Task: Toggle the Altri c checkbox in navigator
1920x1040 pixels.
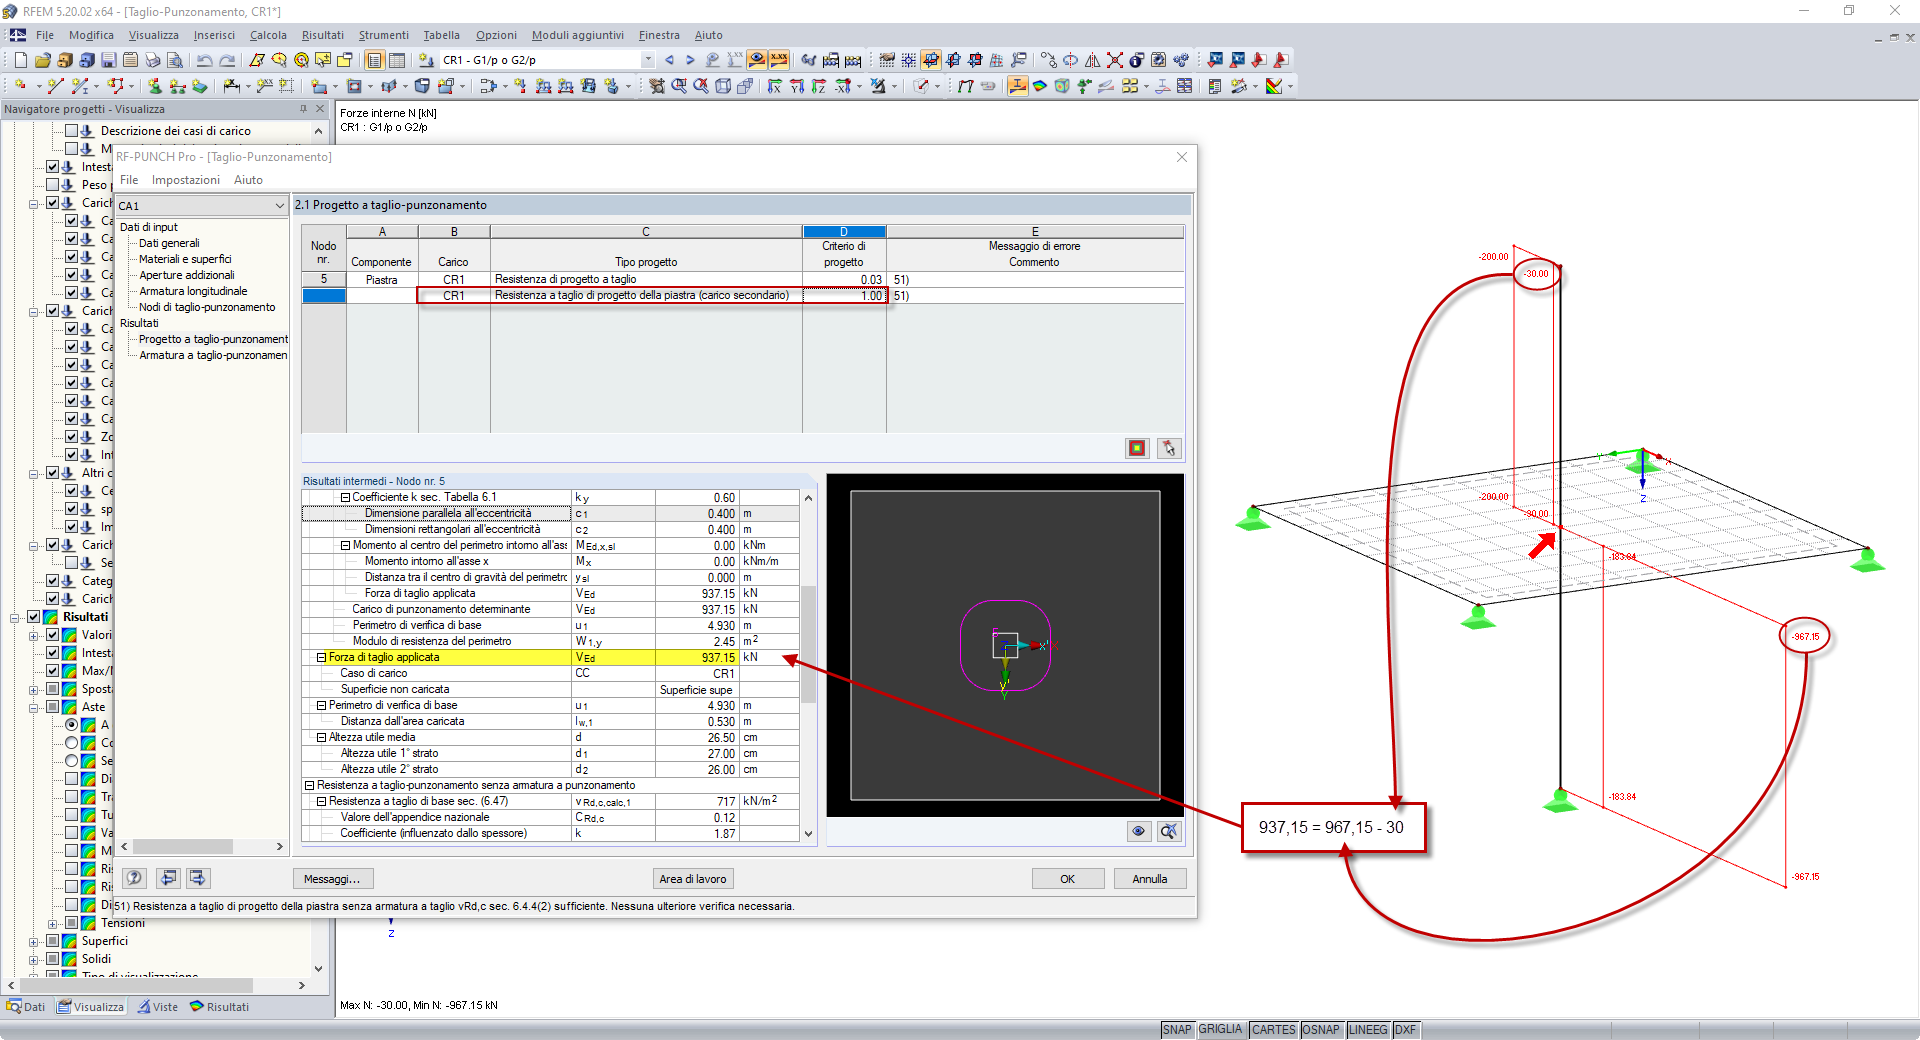Action: pos(52,473)
